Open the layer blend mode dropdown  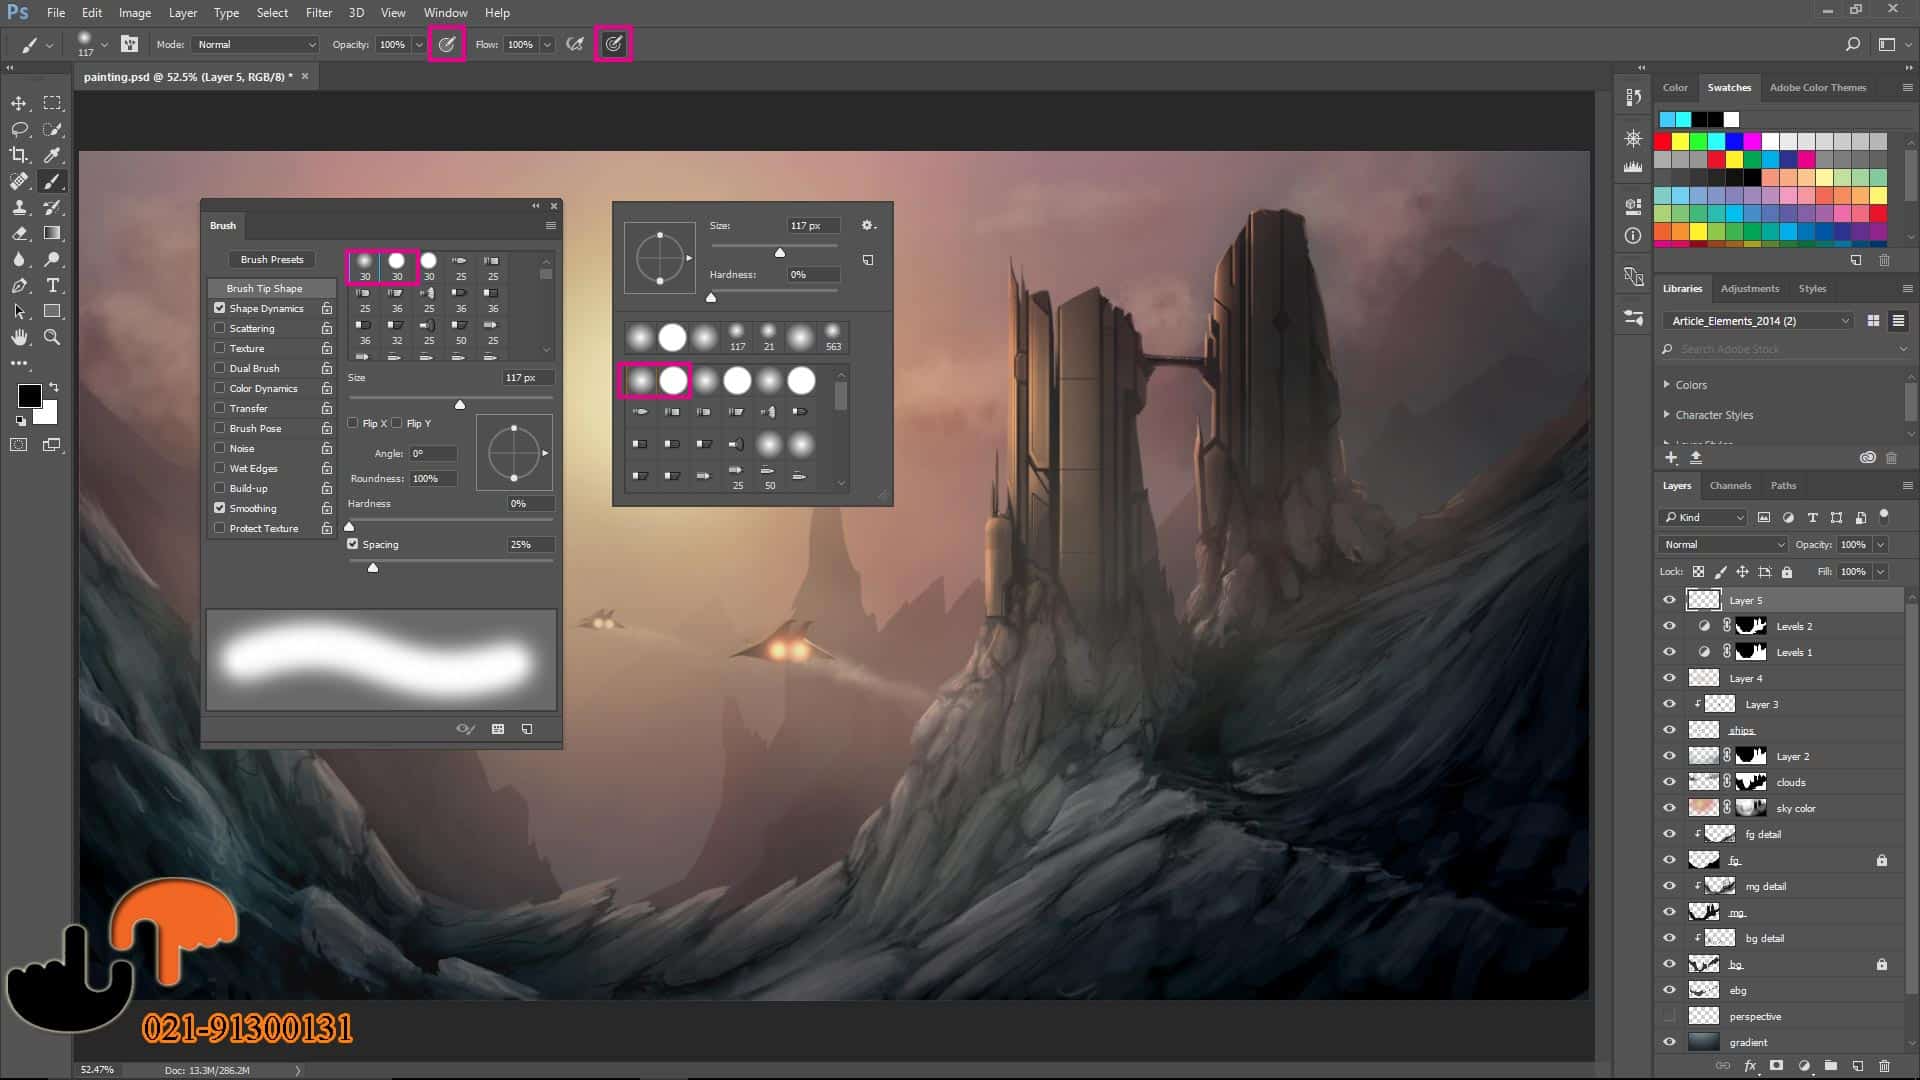[1722, 544]
